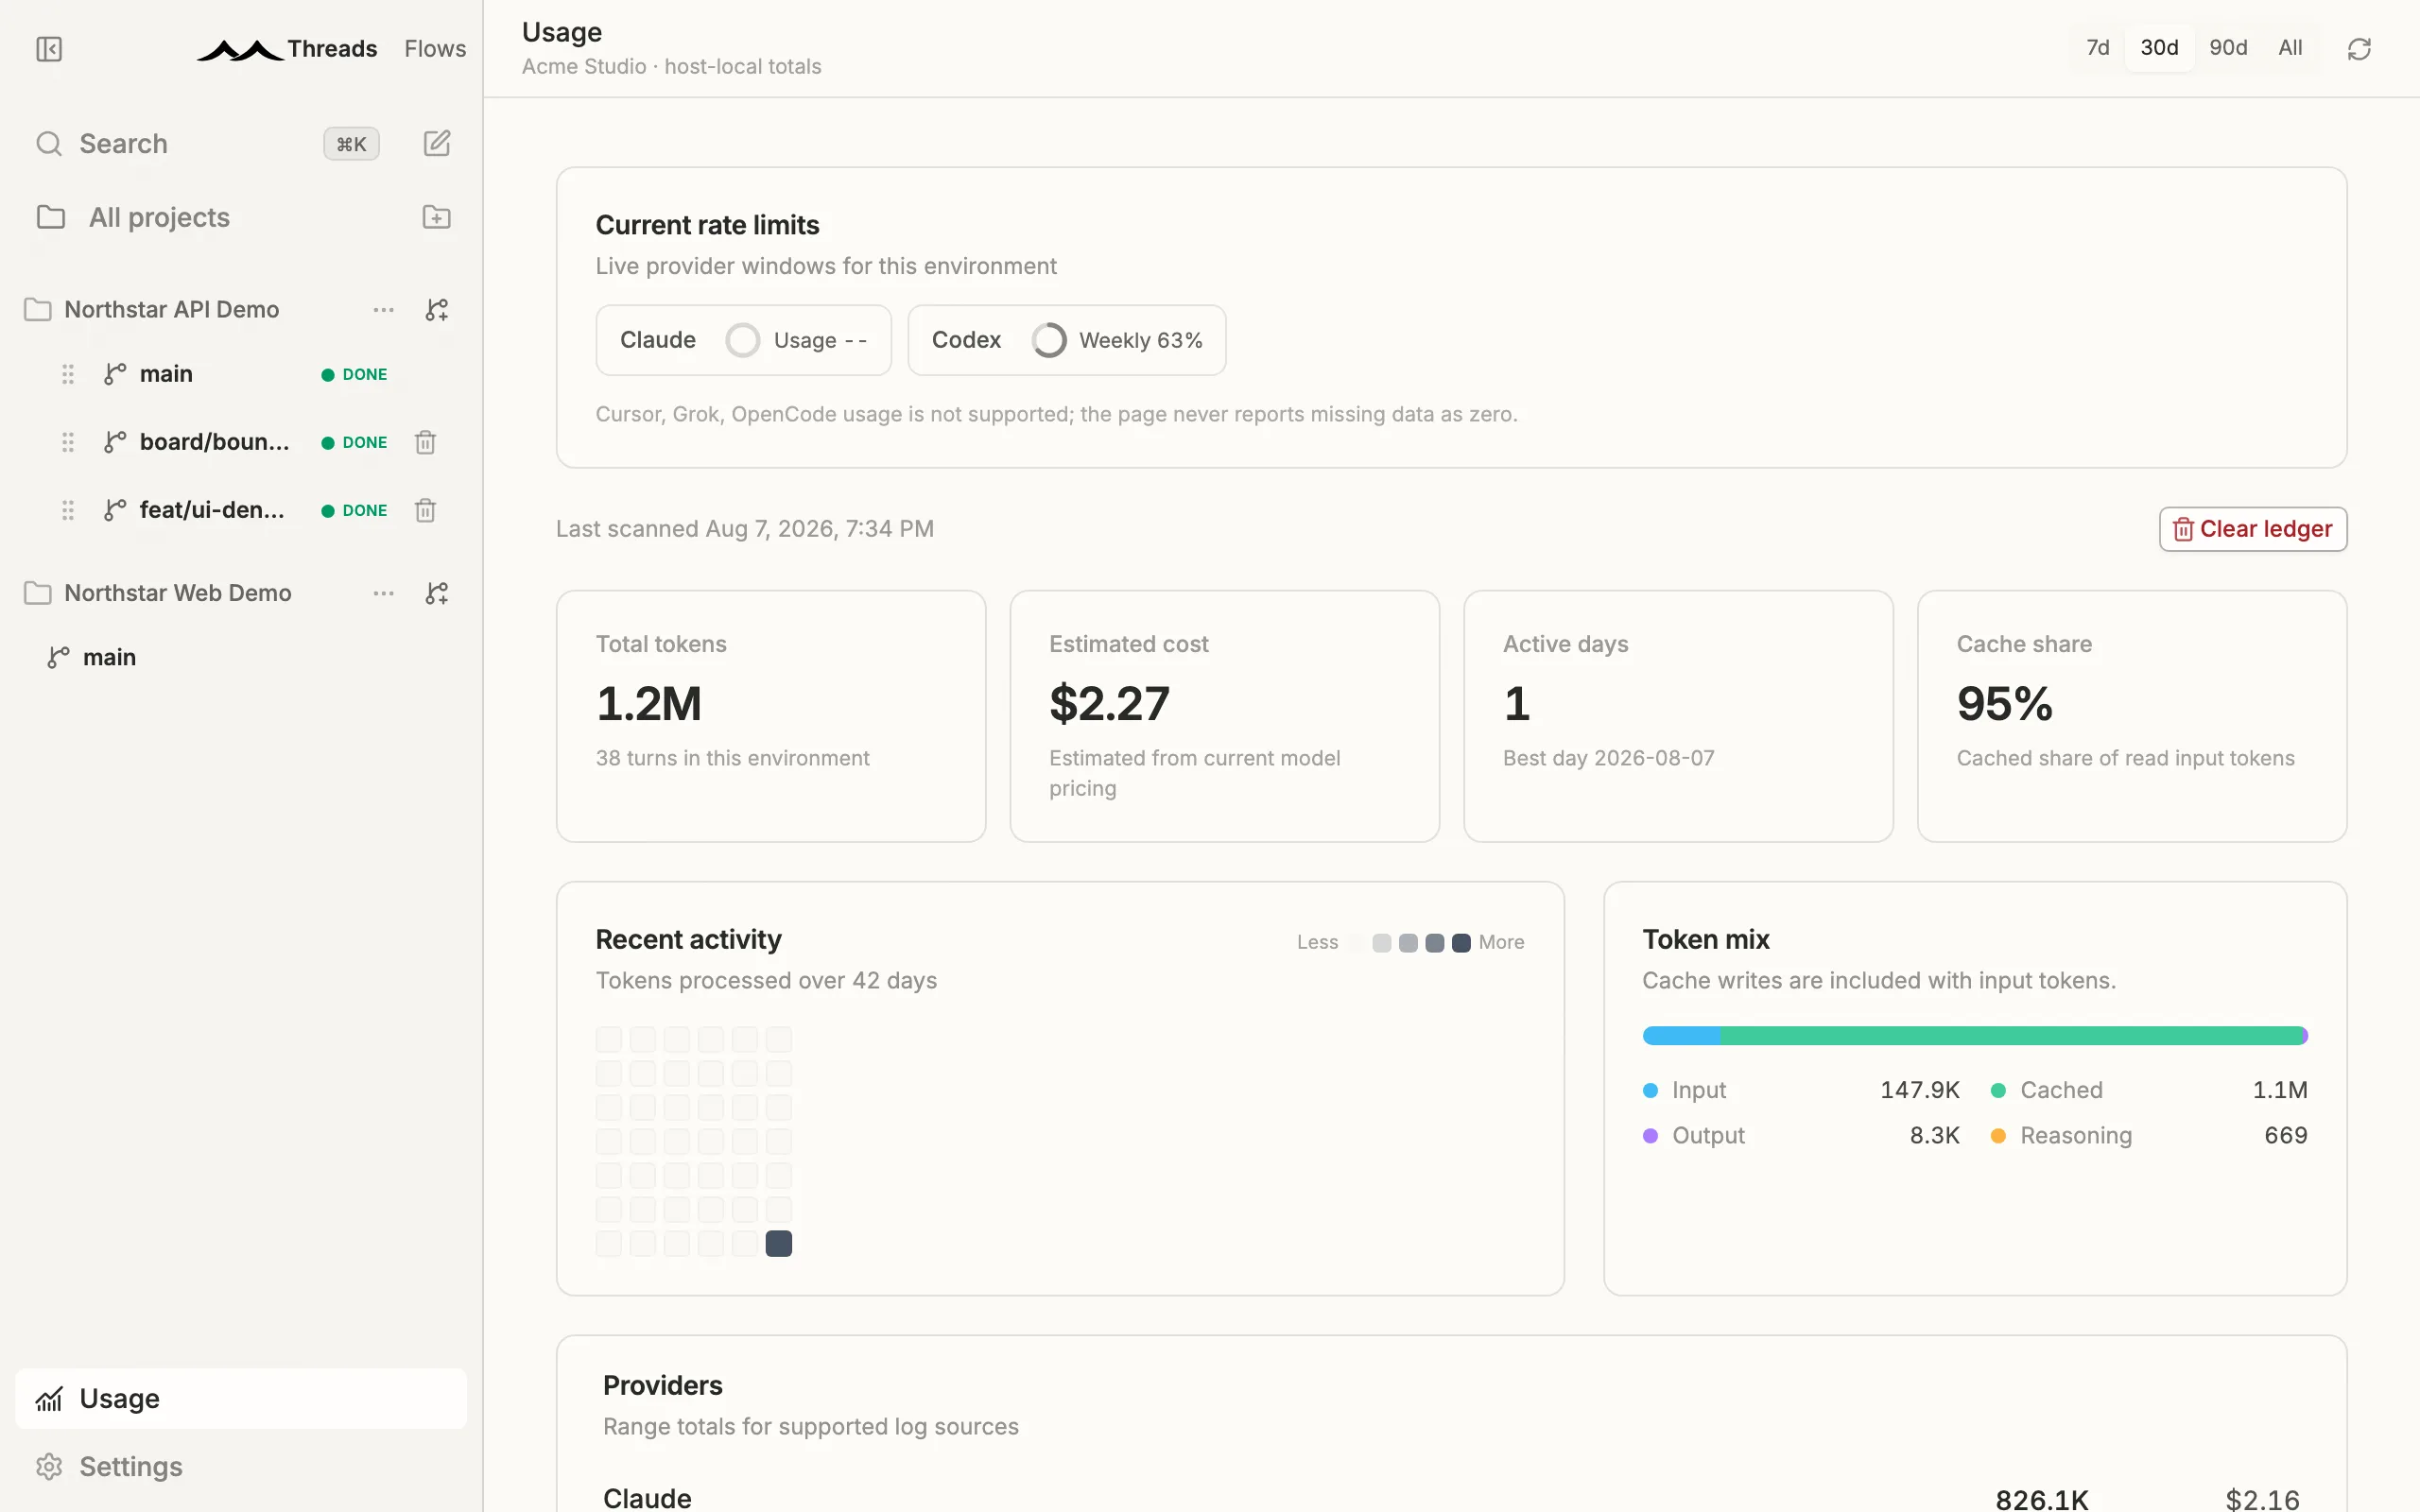Screen dimensions: 2420x1512
Task: Create new branch in Northstar Web Demo
Action: point(437,593)
